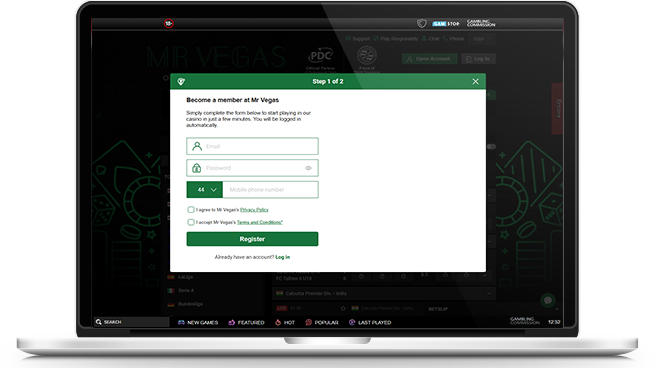The height and width of the screenshot is (368, 654).
Task: Open Support link in background page
Action: pyautogui.click(x=358, y=39)
